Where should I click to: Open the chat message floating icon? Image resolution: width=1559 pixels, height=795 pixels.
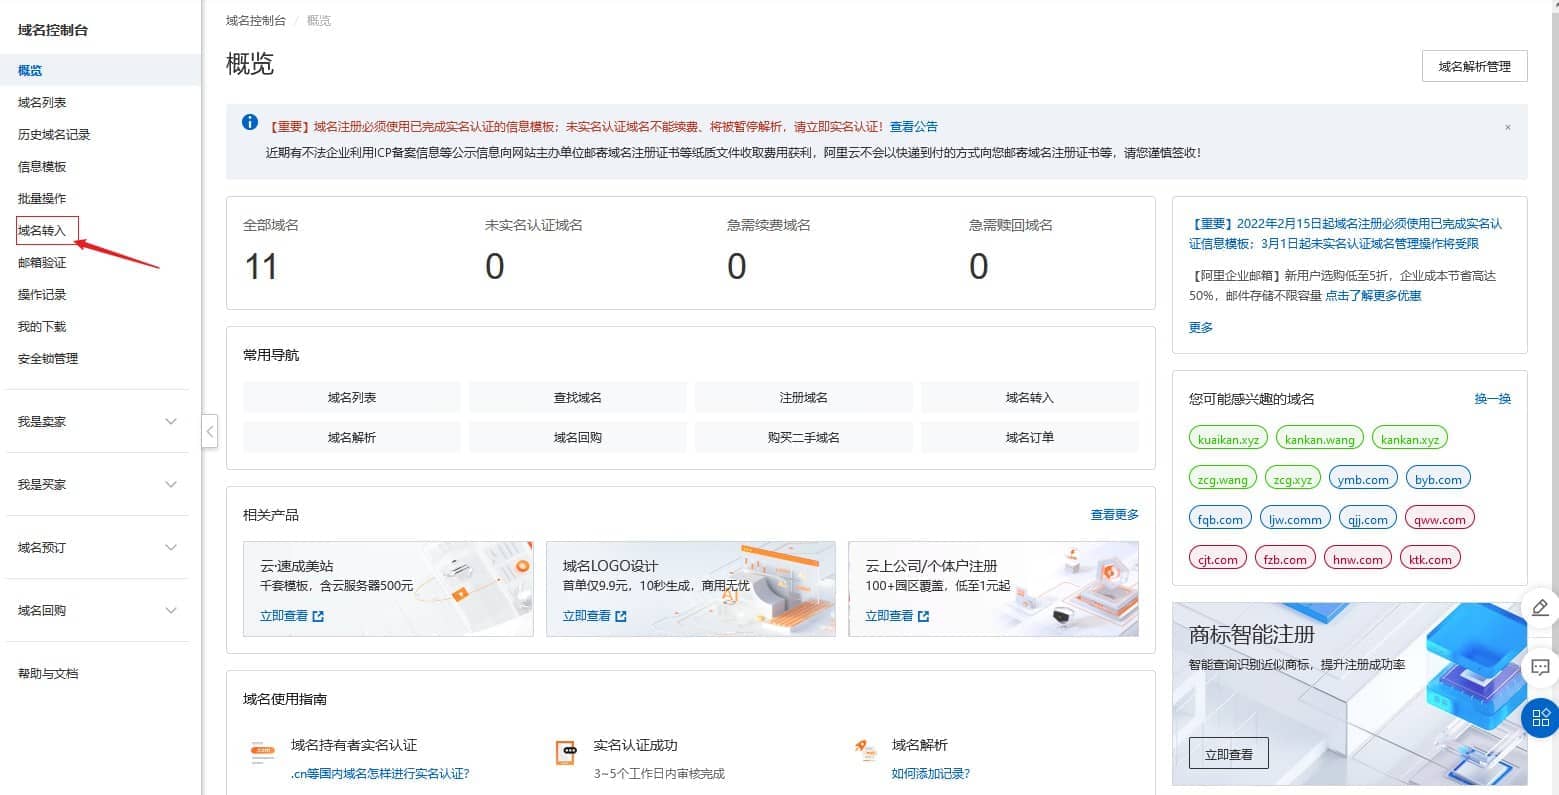pos(1540,667)
